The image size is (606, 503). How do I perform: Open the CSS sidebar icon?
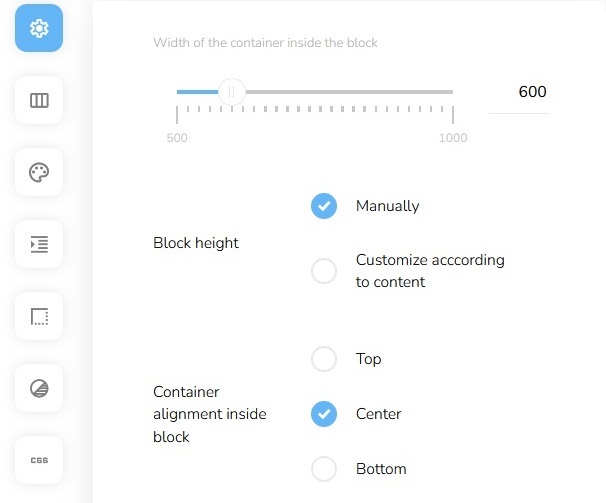point(39,460)
